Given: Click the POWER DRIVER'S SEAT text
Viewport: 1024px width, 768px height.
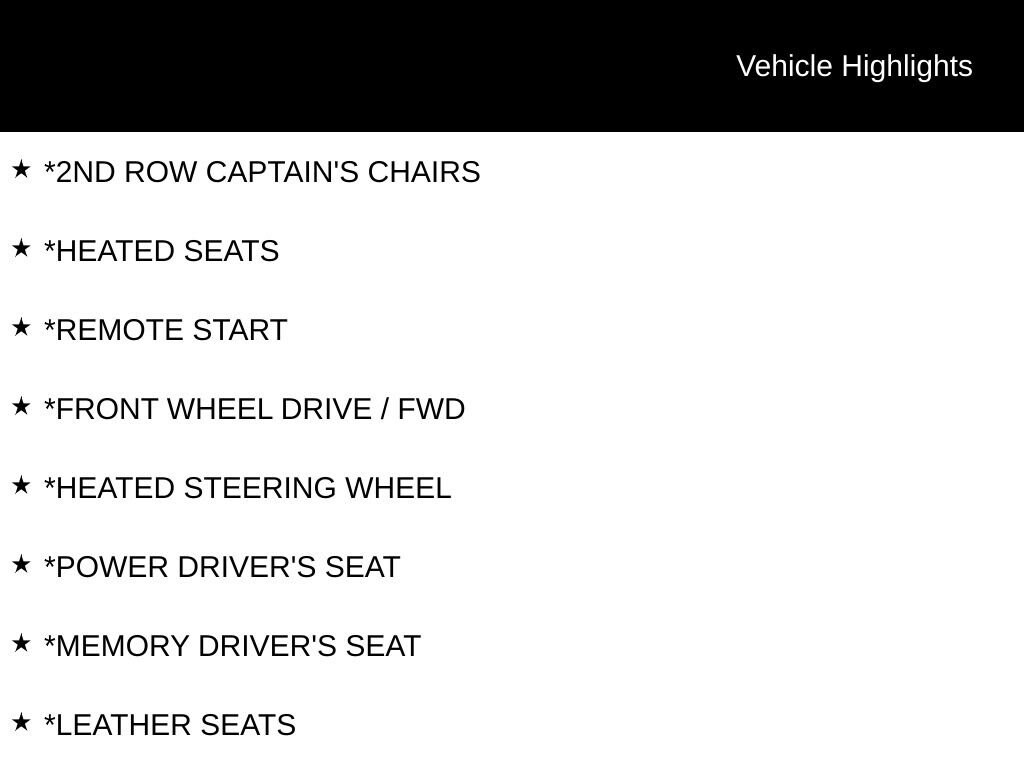Looking at the screenshot, I should tap(227, 567).
